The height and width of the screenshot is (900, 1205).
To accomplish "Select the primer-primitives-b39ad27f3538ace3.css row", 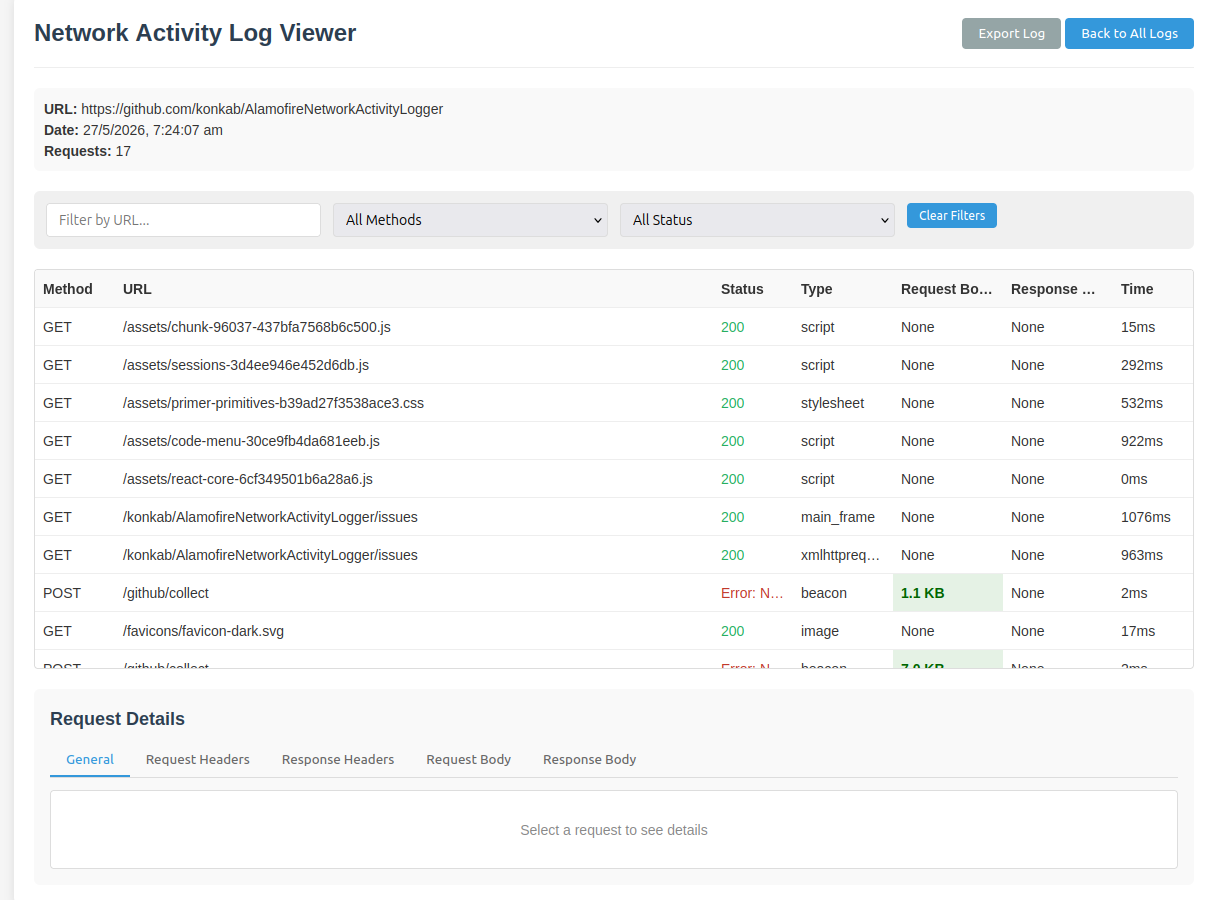I will pyautogui.click(x=614, y=403).
